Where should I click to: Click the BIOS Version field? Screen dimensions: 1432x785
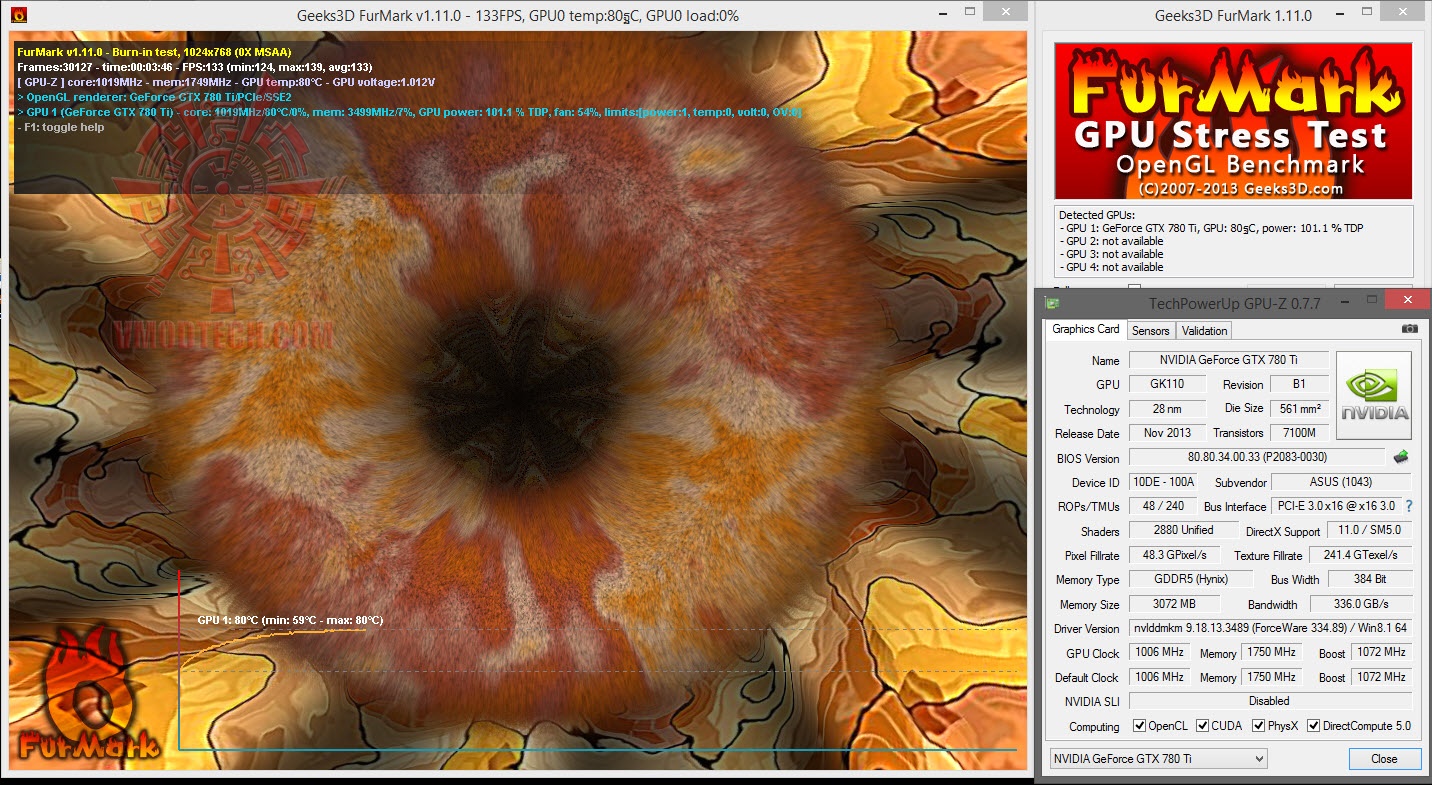1257,457
